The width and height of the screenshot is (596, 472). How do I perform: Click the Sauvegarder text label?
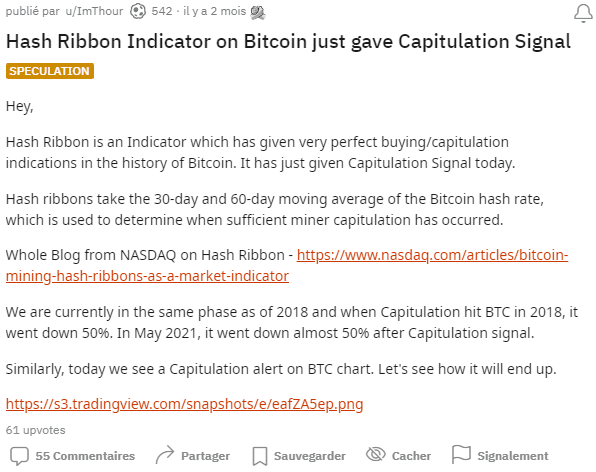[310, 456]
